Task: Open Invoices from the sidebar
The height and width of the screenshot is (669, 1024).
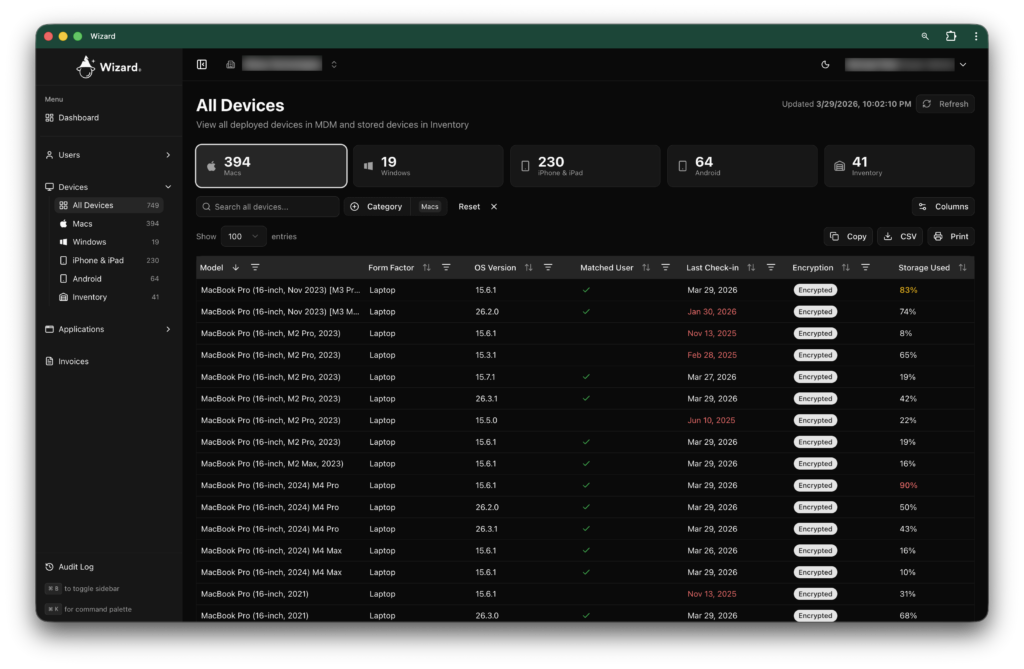Action: (73, 362)
